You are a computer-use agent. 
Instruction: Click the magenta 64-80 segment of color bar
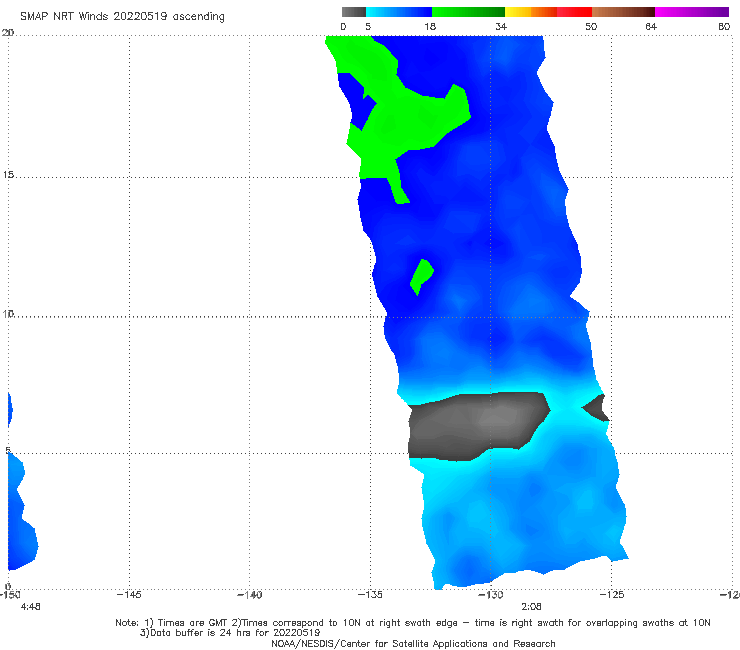[x=692, y=12]
